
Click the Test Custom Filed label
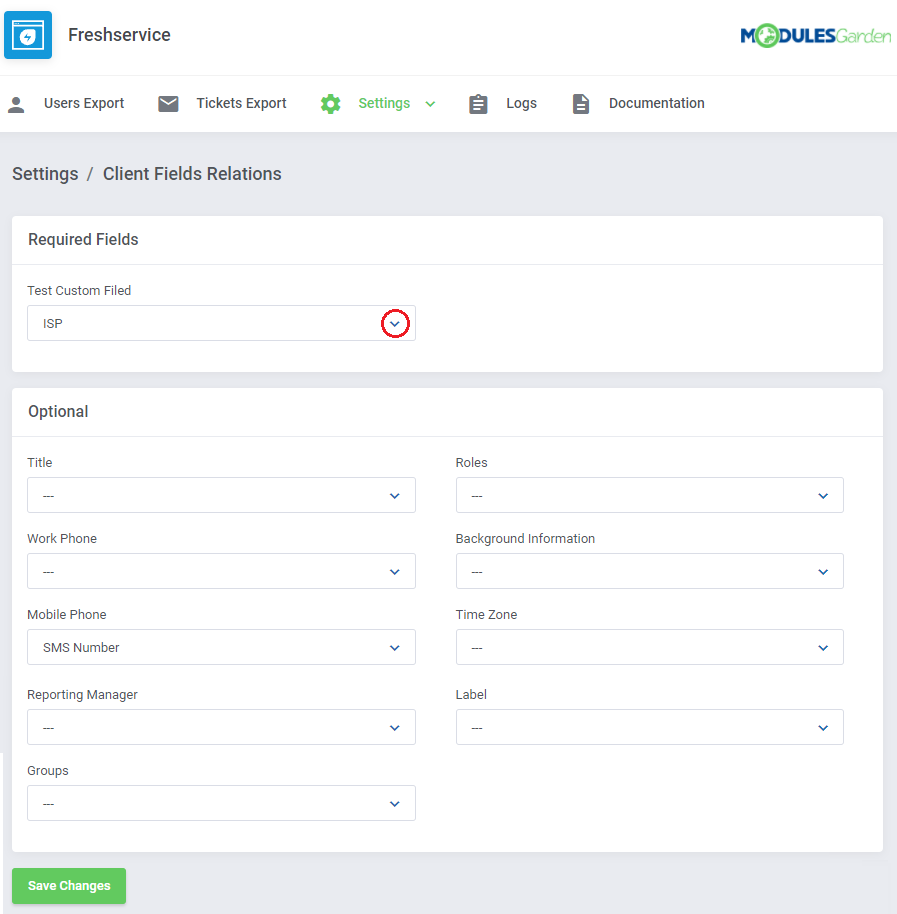click(79, 290)
